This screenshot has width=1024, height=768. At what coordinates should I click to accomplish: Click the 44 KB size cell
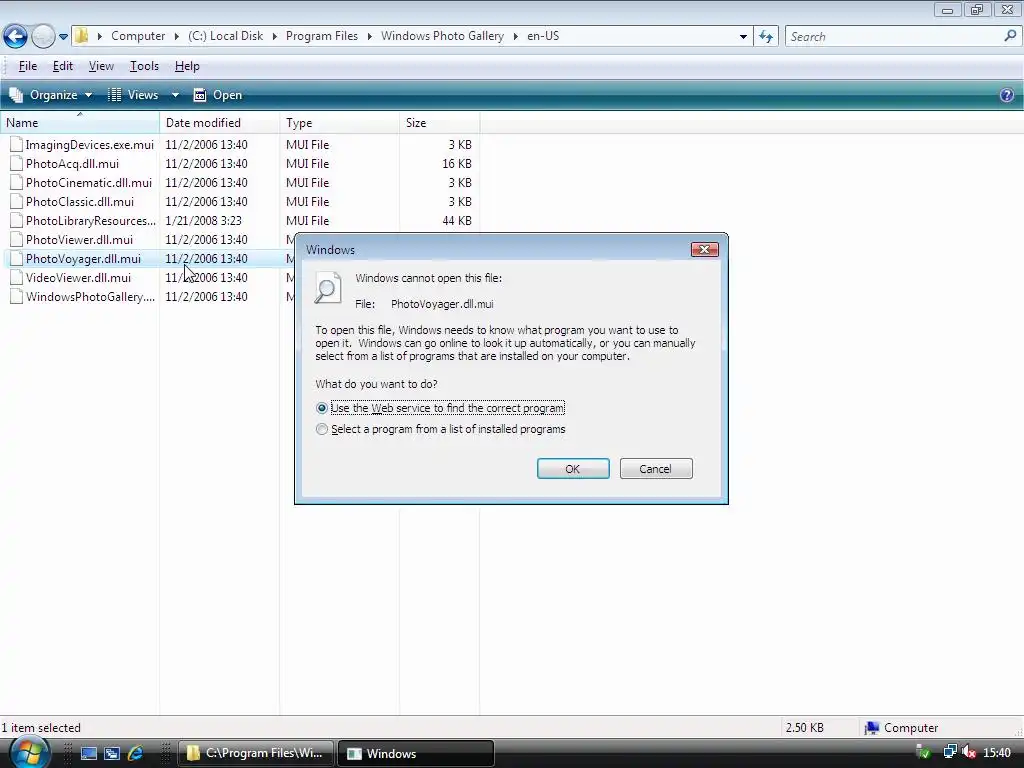pyautogui.click(x=456, y=221)
